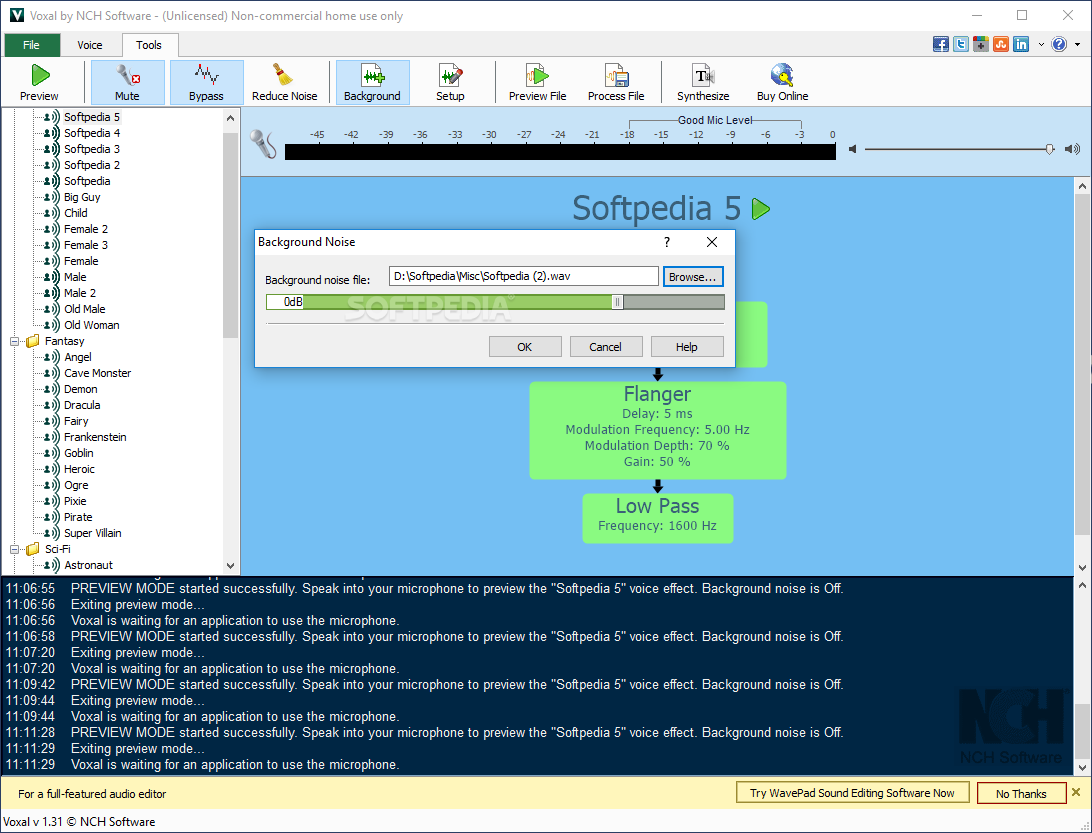Select the Super Villain voice

click(x=93, y=534)
